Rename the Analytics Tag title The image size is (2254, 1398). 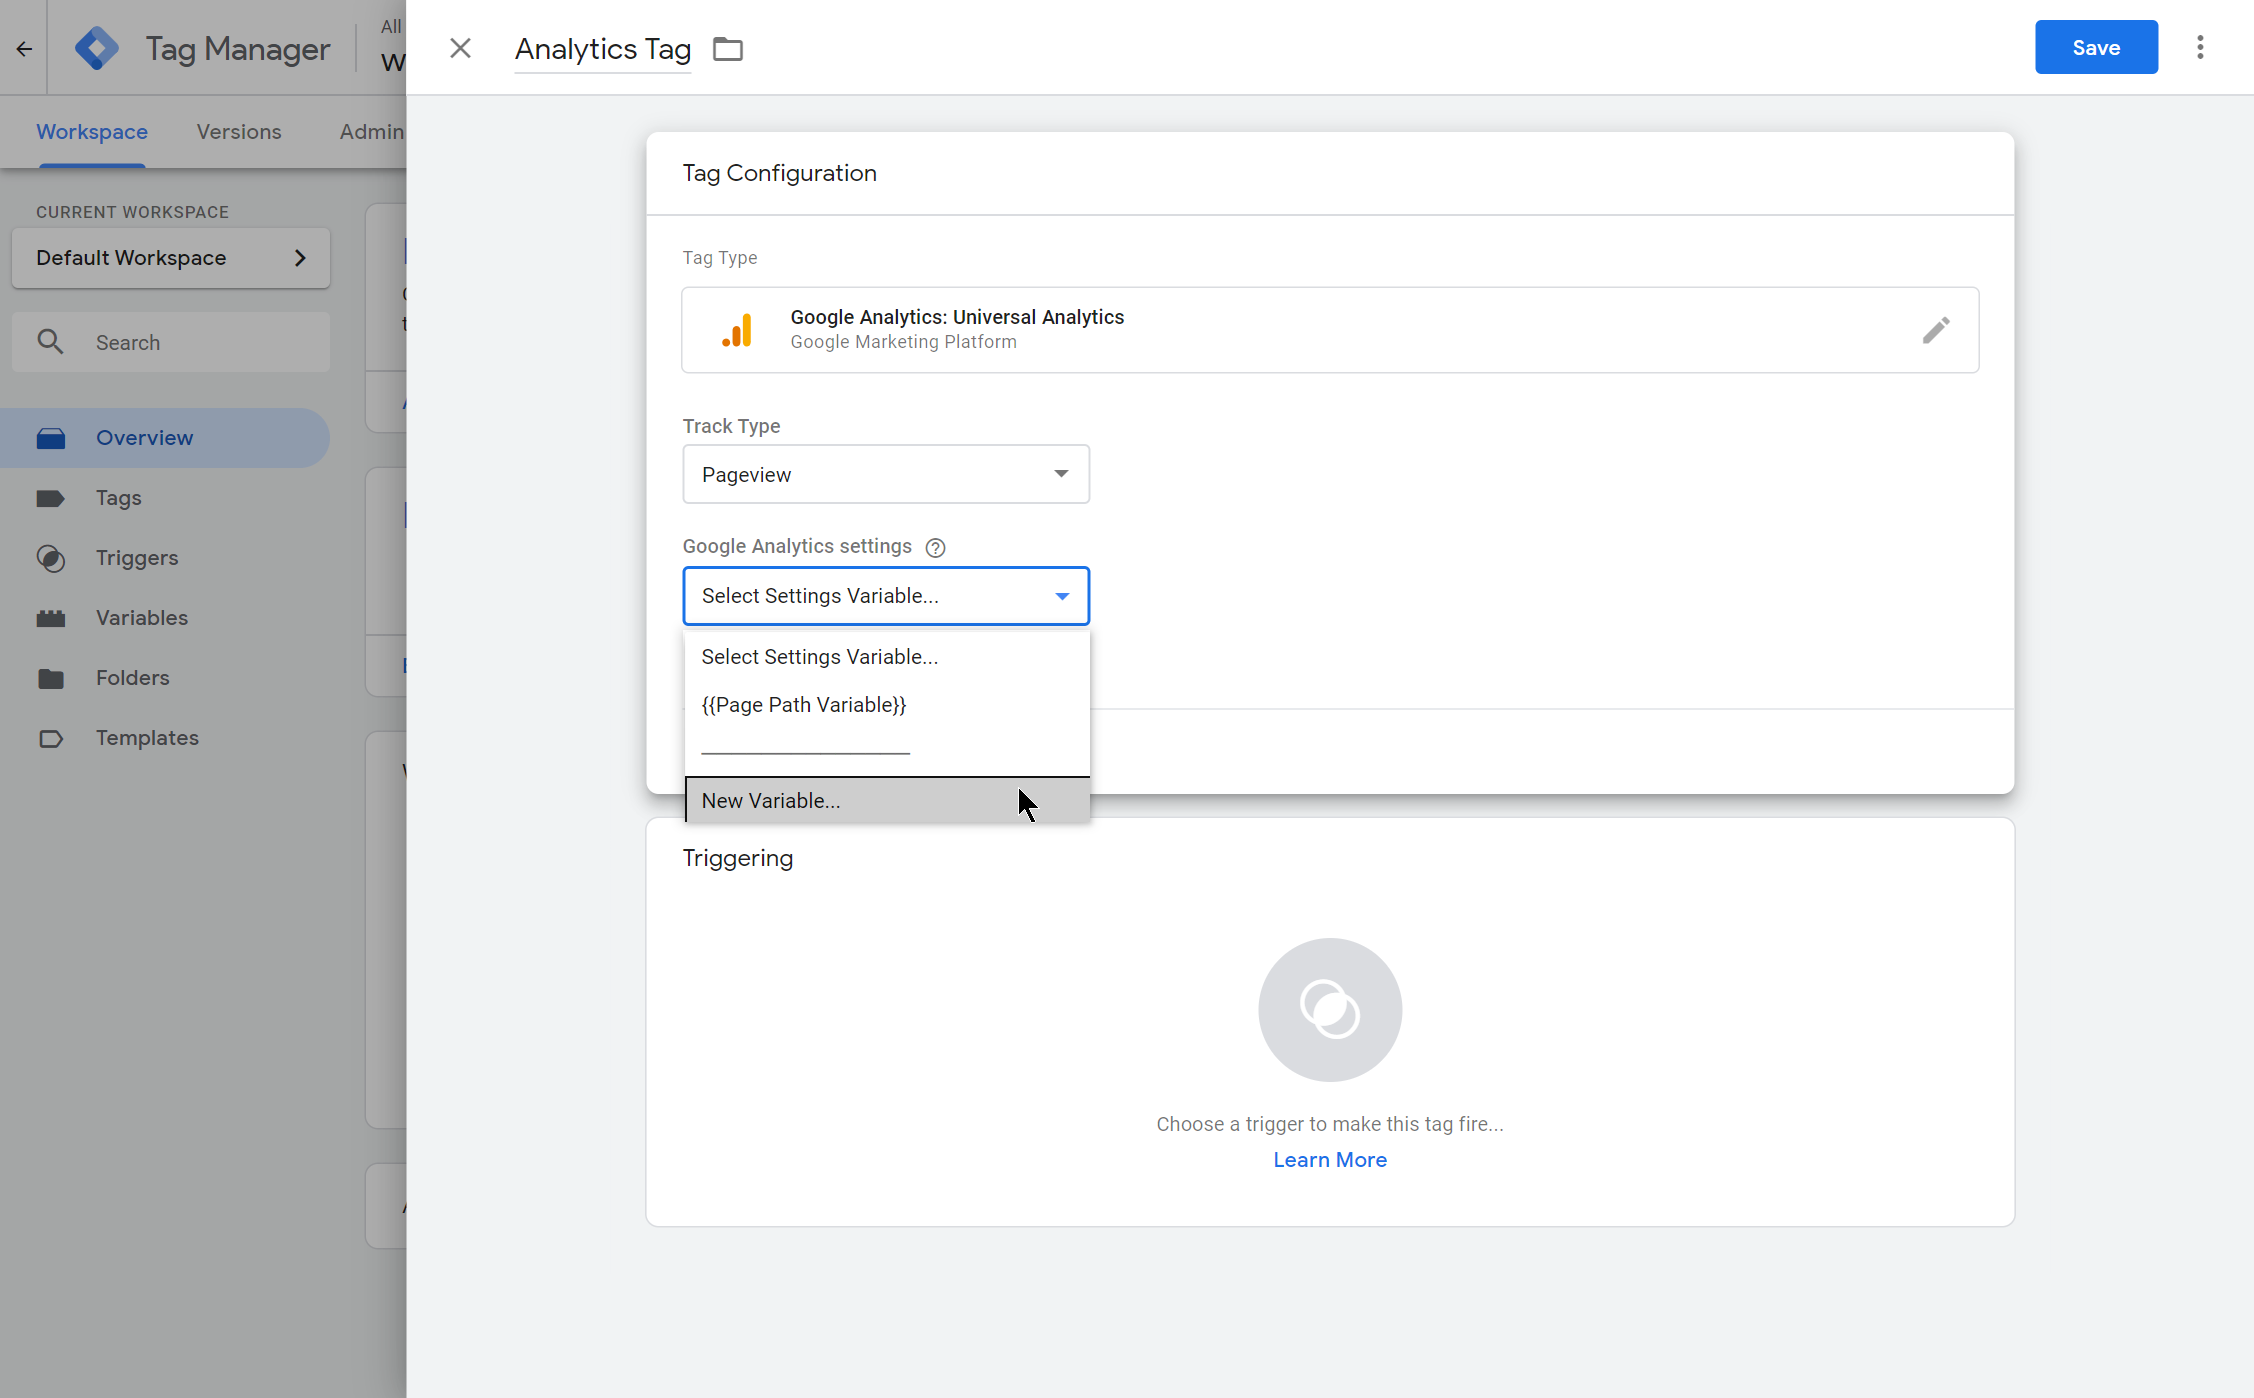(603, 49)
